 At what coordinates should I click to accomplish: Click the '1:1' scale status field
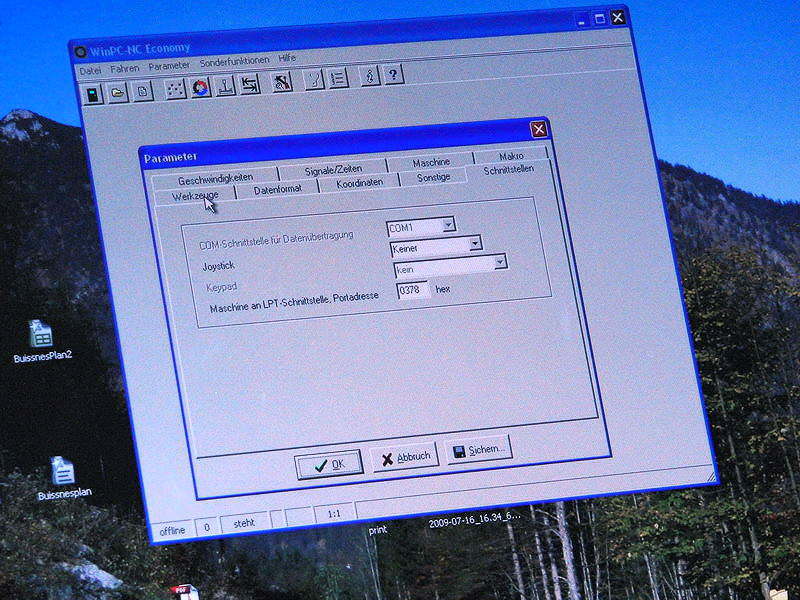coord(334,514)
